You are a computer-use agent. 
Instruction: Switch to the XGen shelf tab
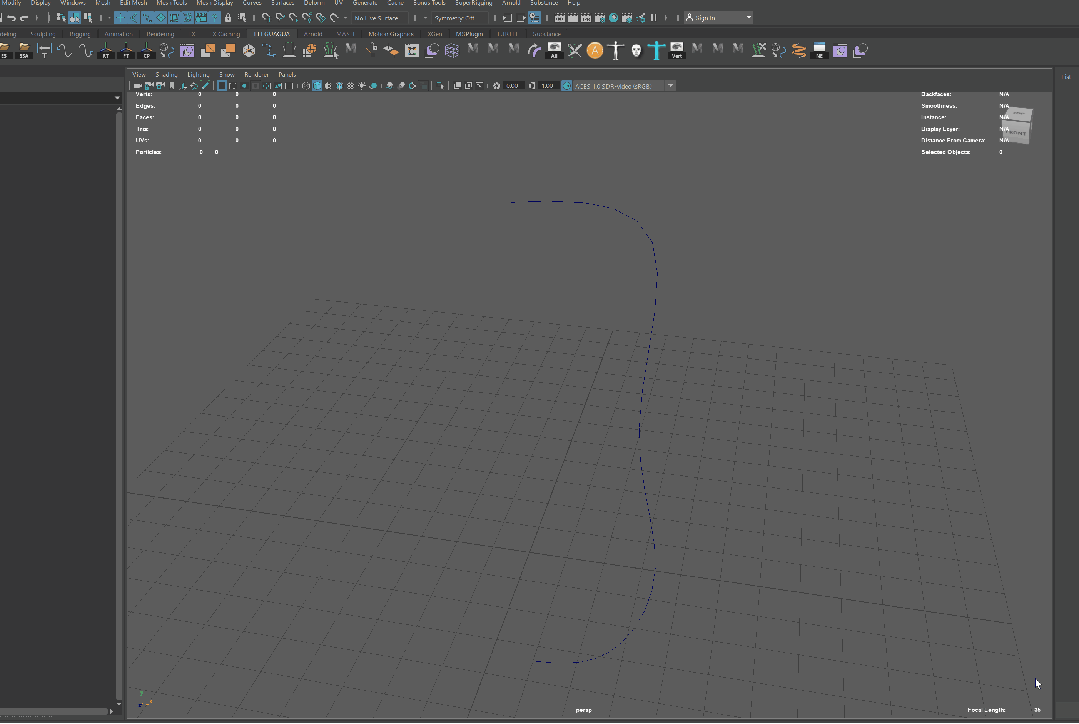pos(435,34)
